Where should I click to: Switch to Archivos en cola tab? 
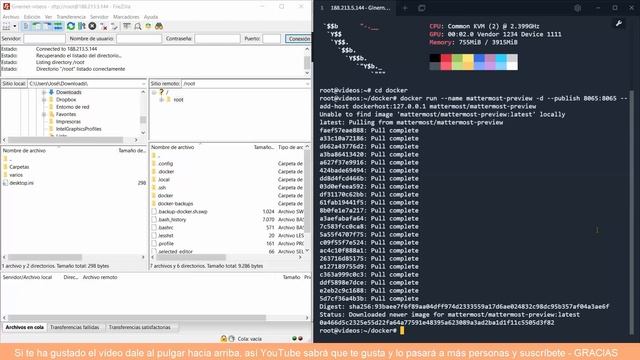(24, 327)
